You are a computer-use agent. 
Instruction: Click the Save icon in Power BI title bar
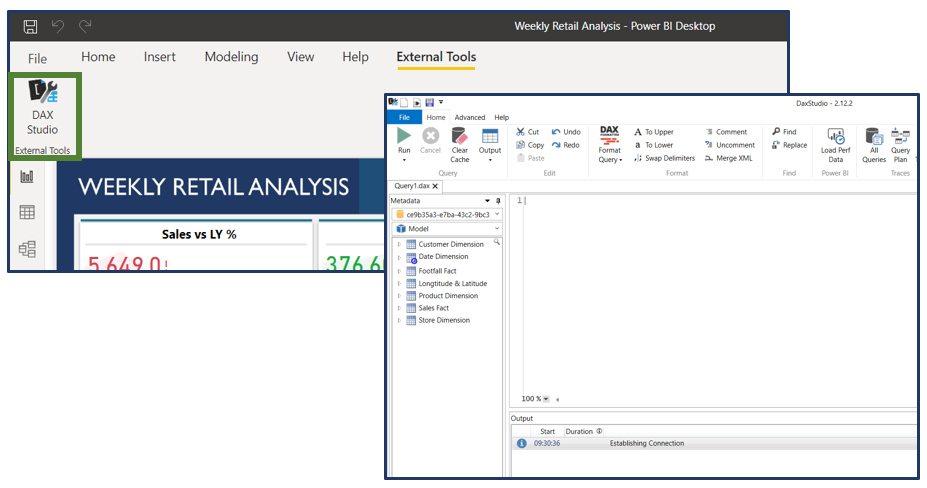30,26
